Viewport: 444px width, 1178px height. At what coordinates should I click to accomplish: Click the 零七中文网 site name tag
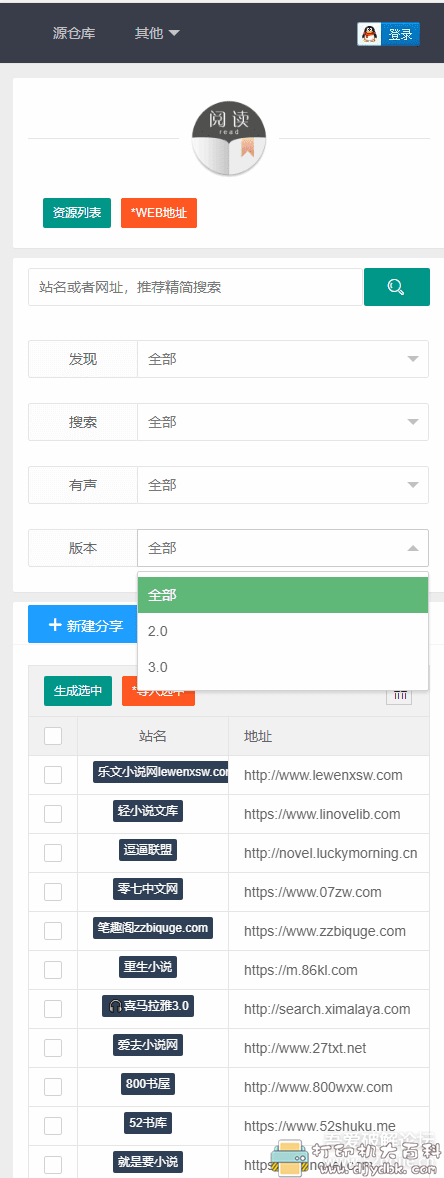[x=150, y=890]
